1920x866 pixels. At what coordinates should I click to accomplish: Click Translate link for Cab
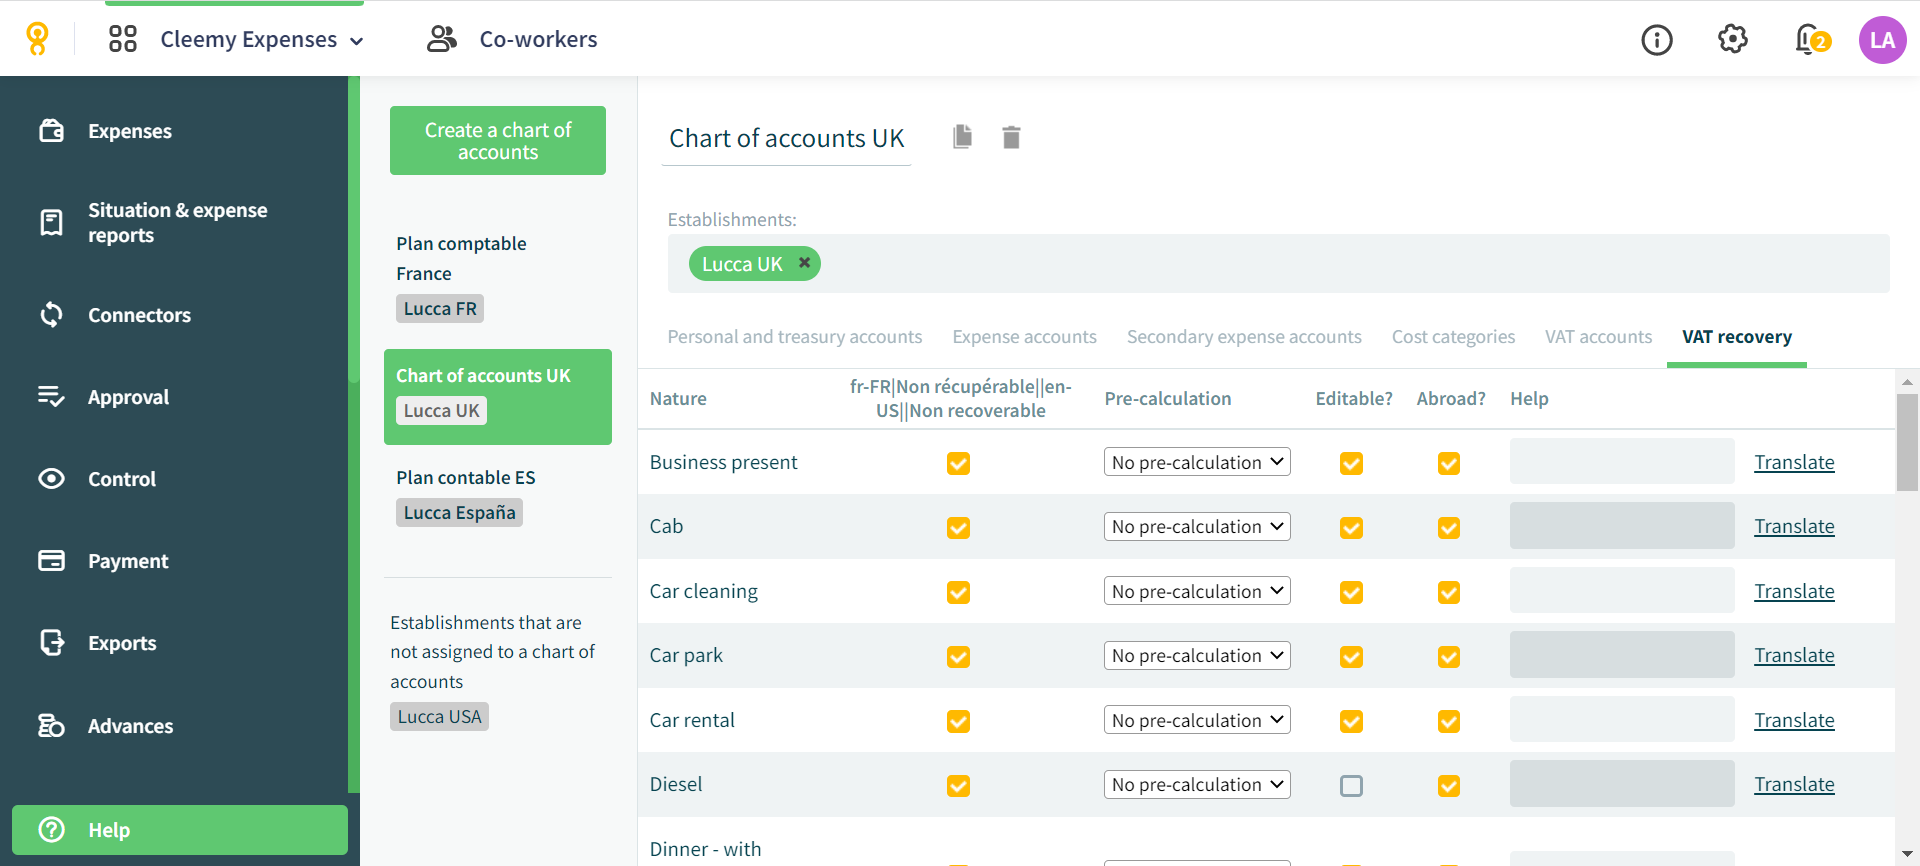(x=1794, y=526)
